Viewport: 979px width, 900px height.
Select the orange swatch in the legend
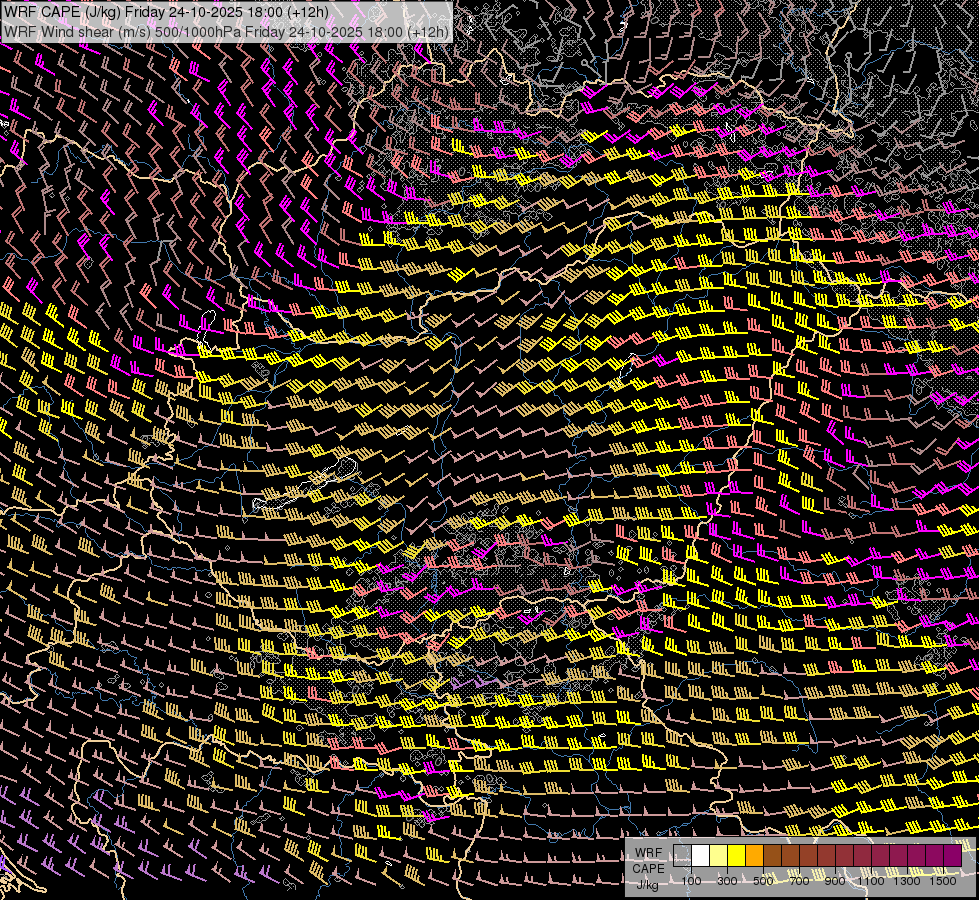[755, 856]
